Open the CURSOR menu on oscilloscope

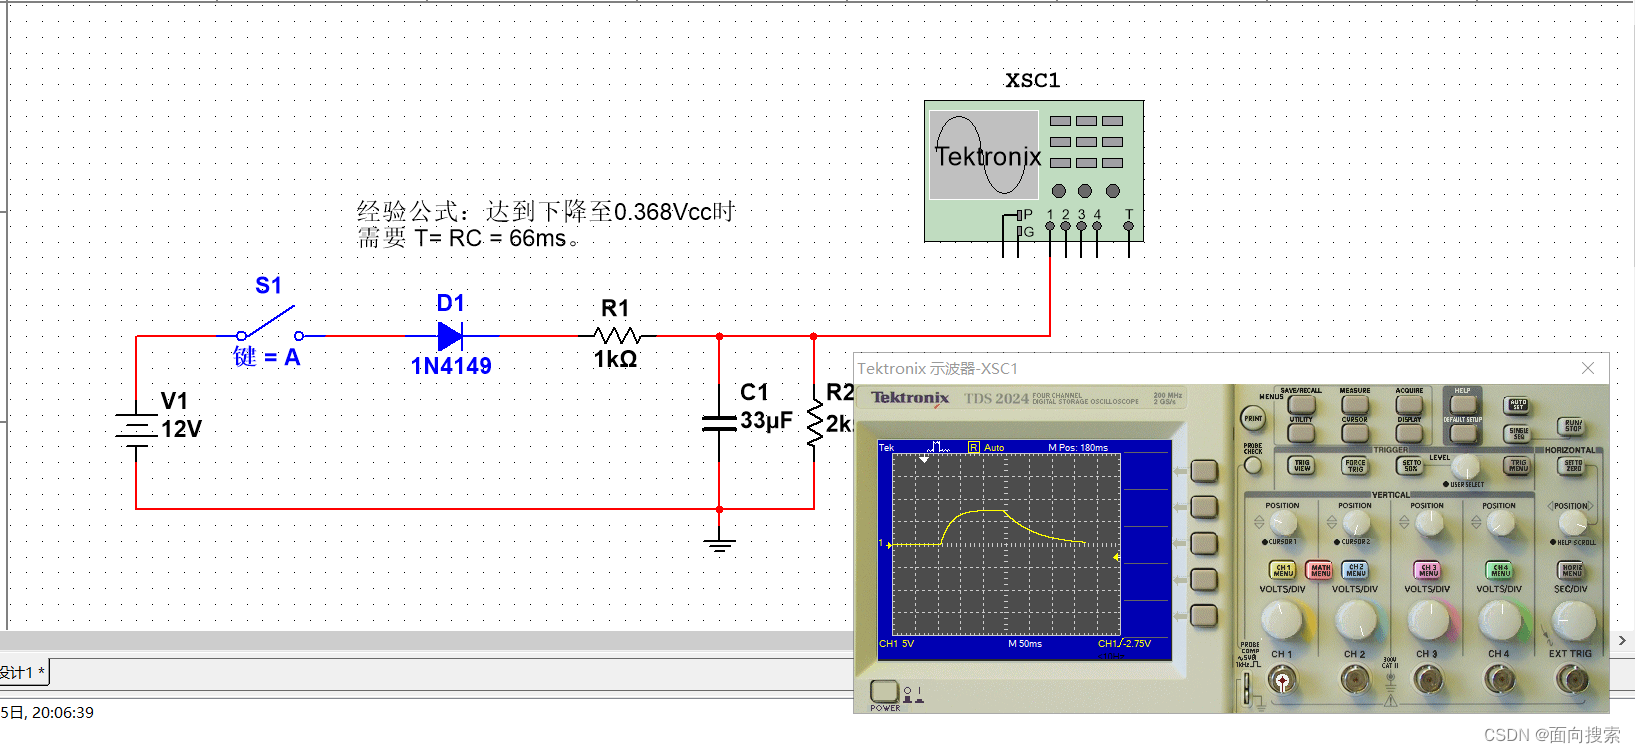1355,432
